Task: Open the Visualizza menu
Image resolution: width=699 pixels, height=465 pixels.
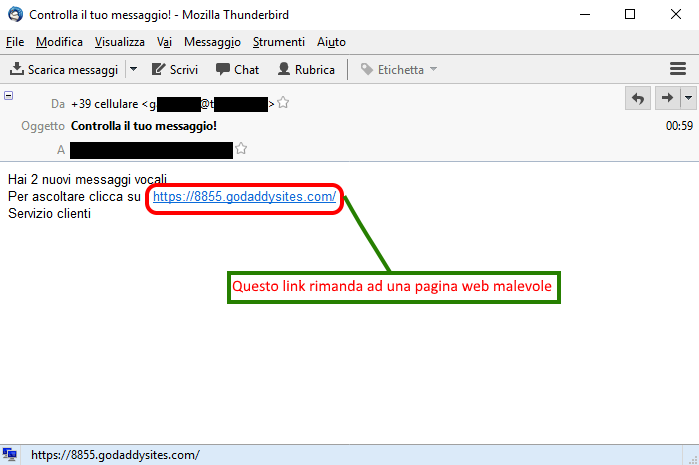Action: tap(119, 42)
